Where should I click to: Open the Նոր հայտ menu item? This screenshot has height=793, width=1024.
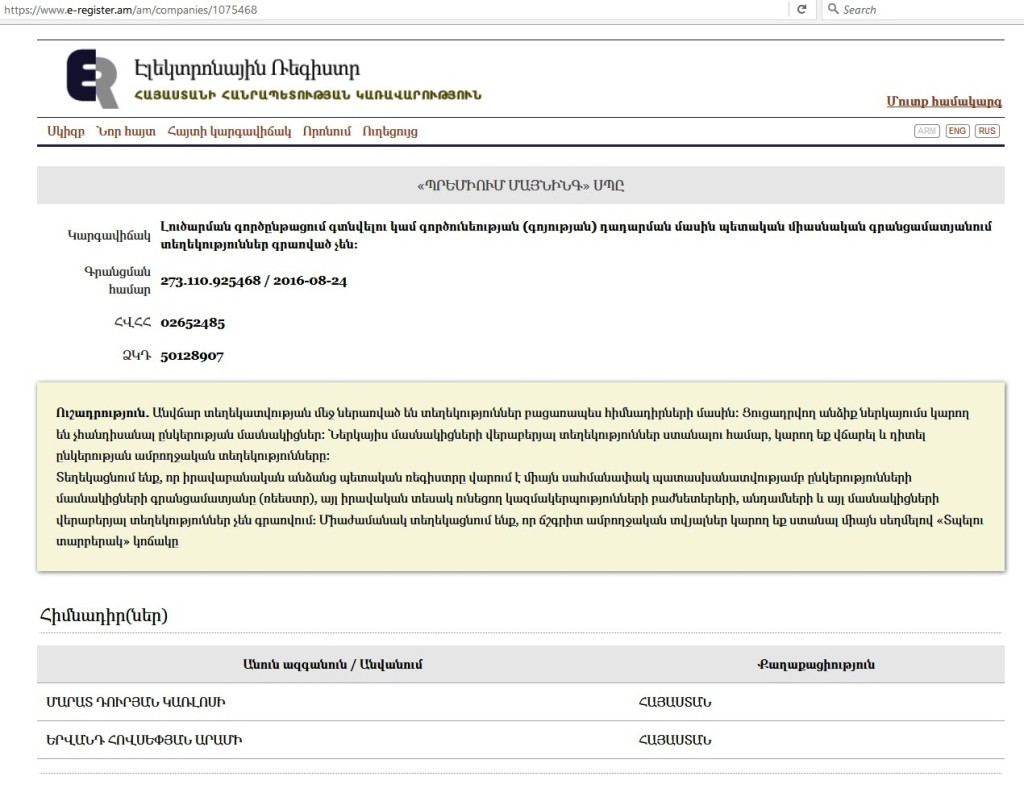pos(125,131)
